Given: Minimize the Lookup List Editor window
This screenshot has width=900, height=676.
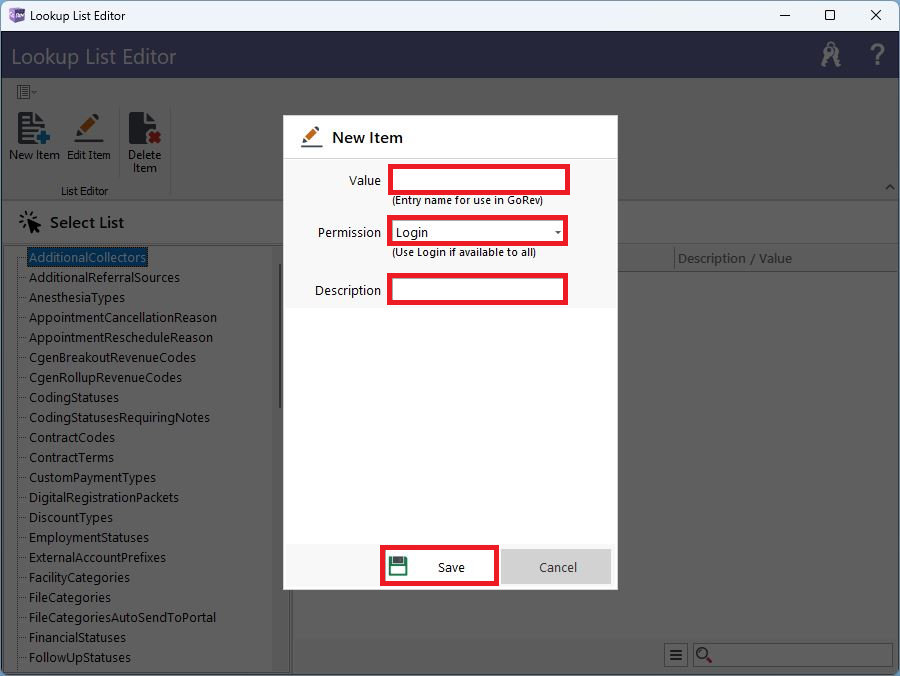Looking at the screenshot, I should click(x=785, y=15).
